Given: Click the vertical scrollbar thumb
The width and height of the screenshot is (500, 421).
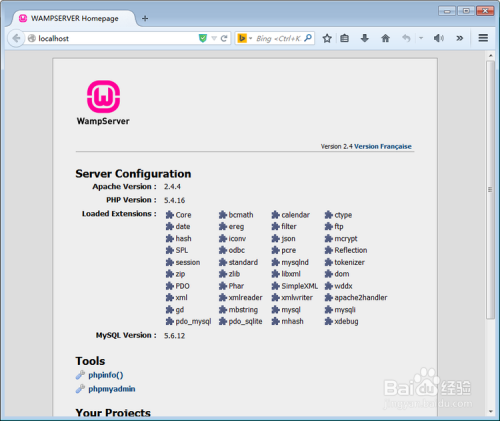Looking at the screenshot, I should pyautogui.click(x=490, y=189).
